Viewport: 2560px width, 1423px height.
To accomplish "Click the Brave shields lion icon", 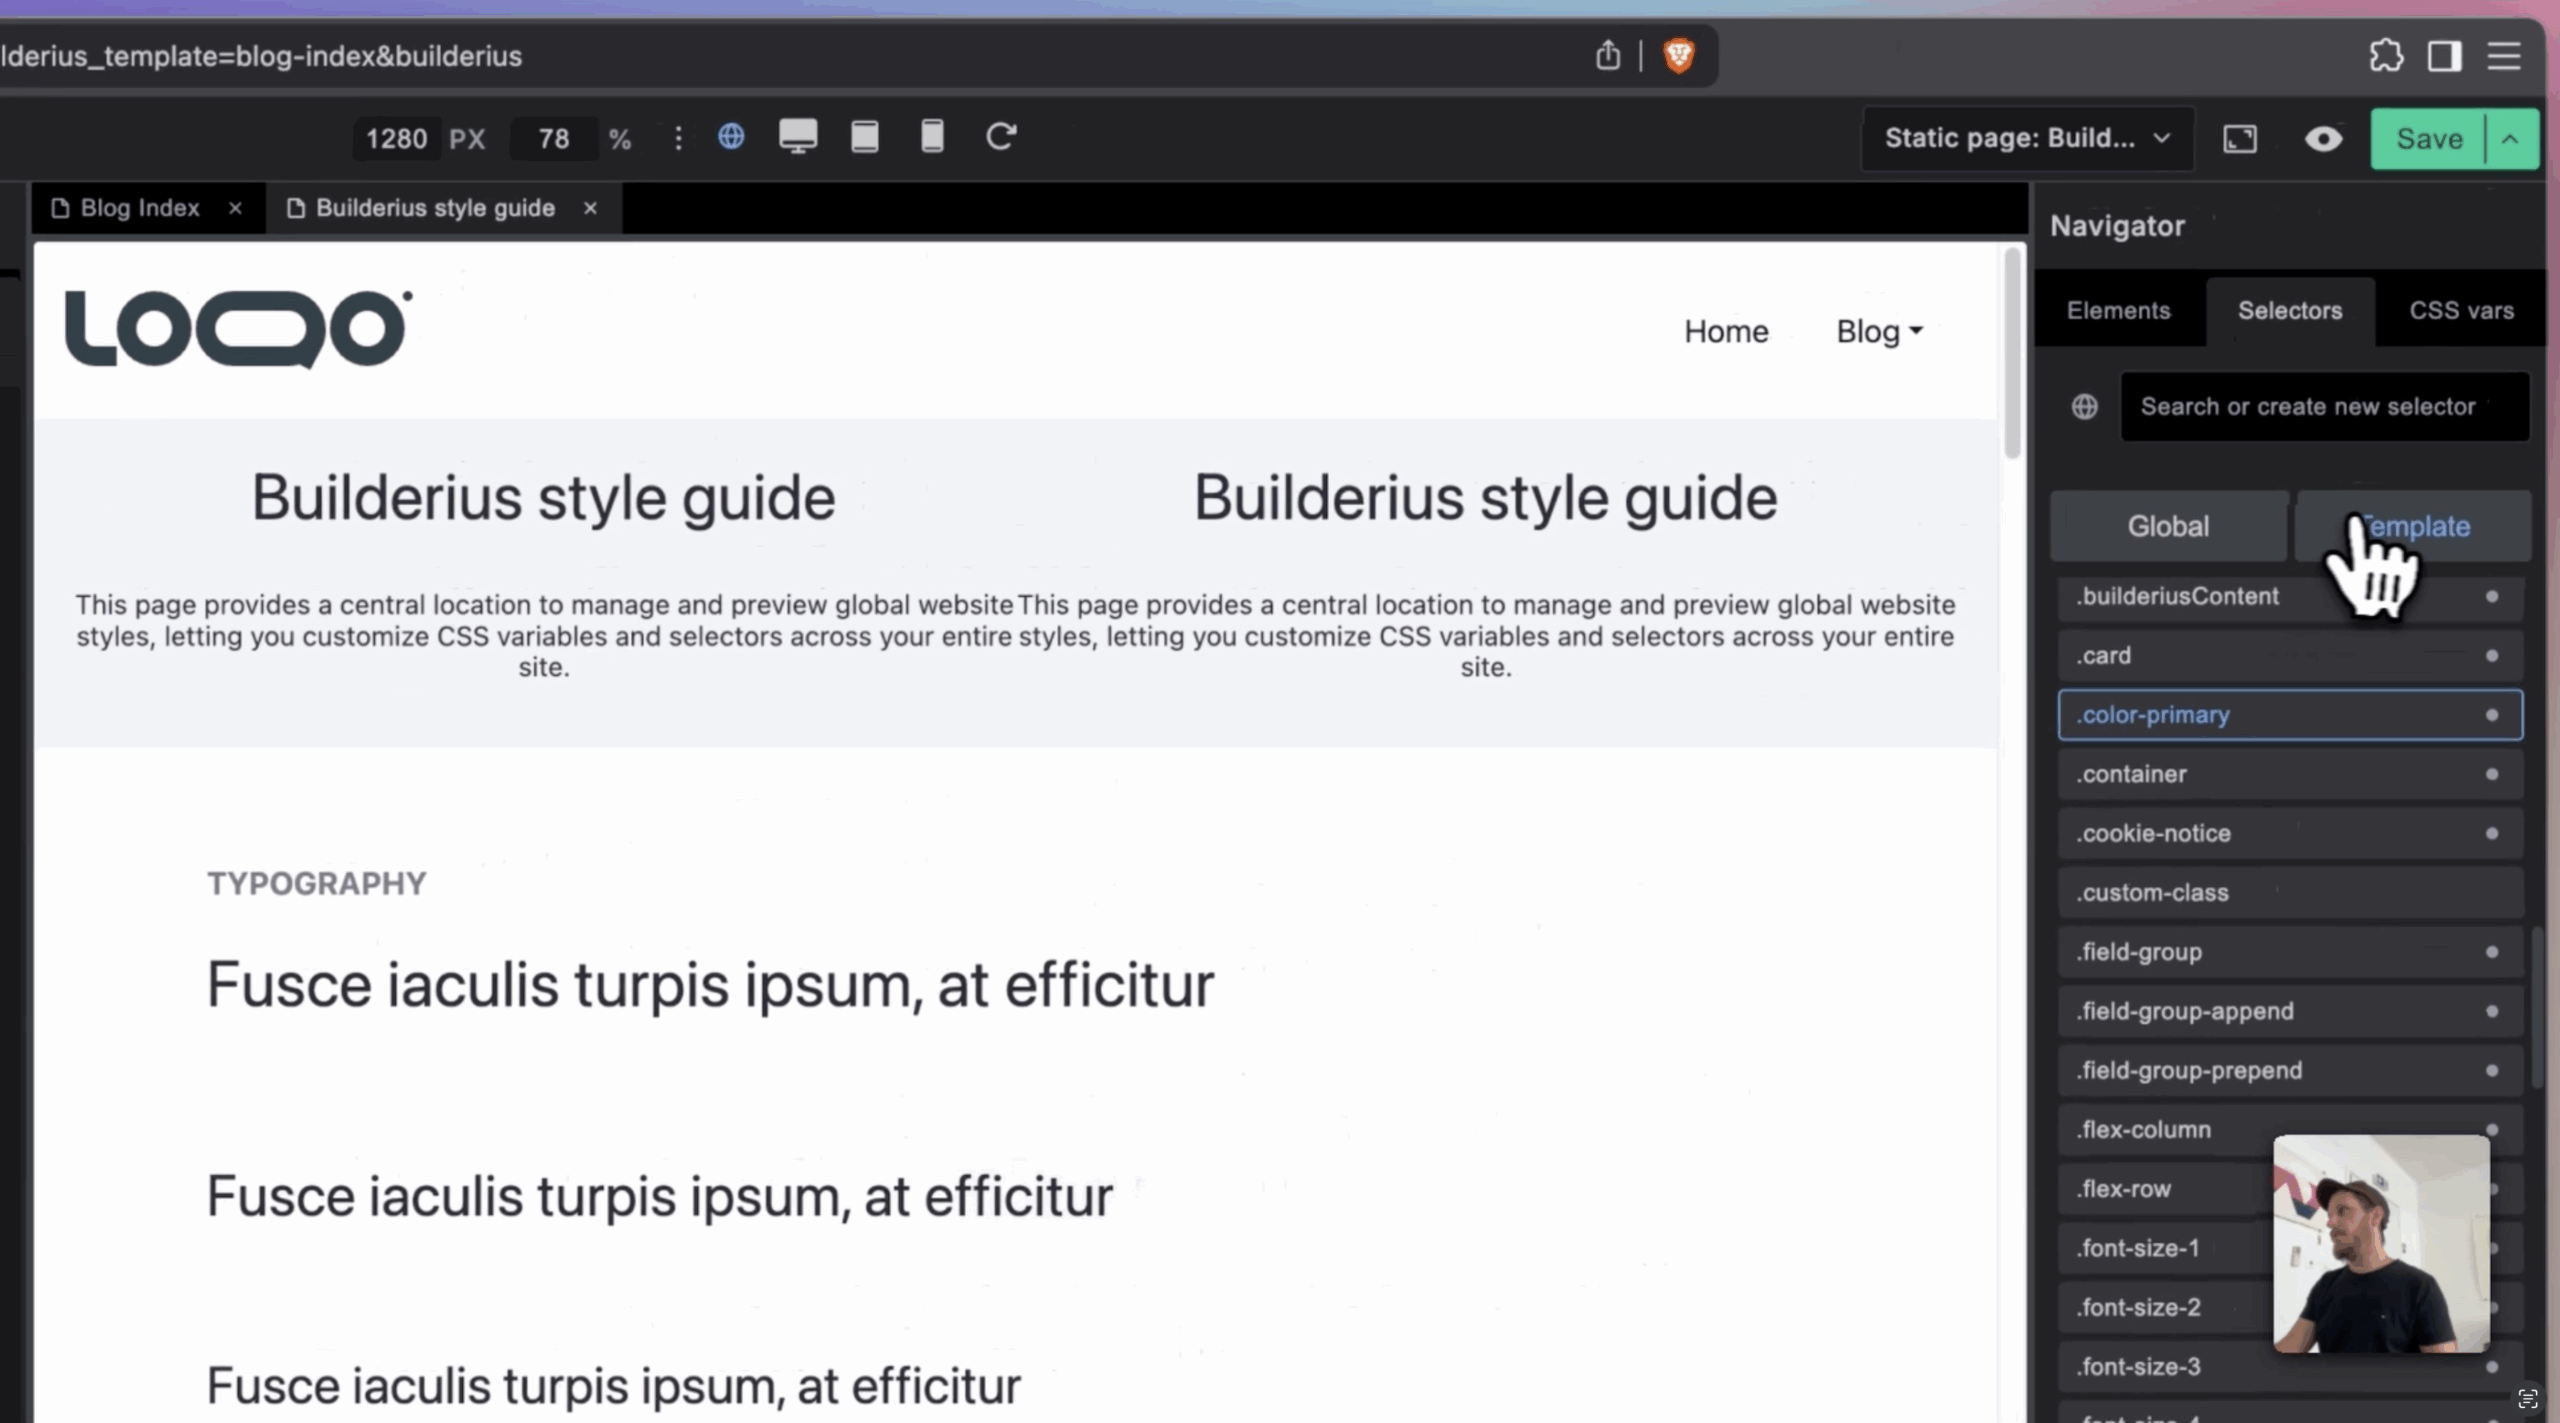I will 1679,55.
